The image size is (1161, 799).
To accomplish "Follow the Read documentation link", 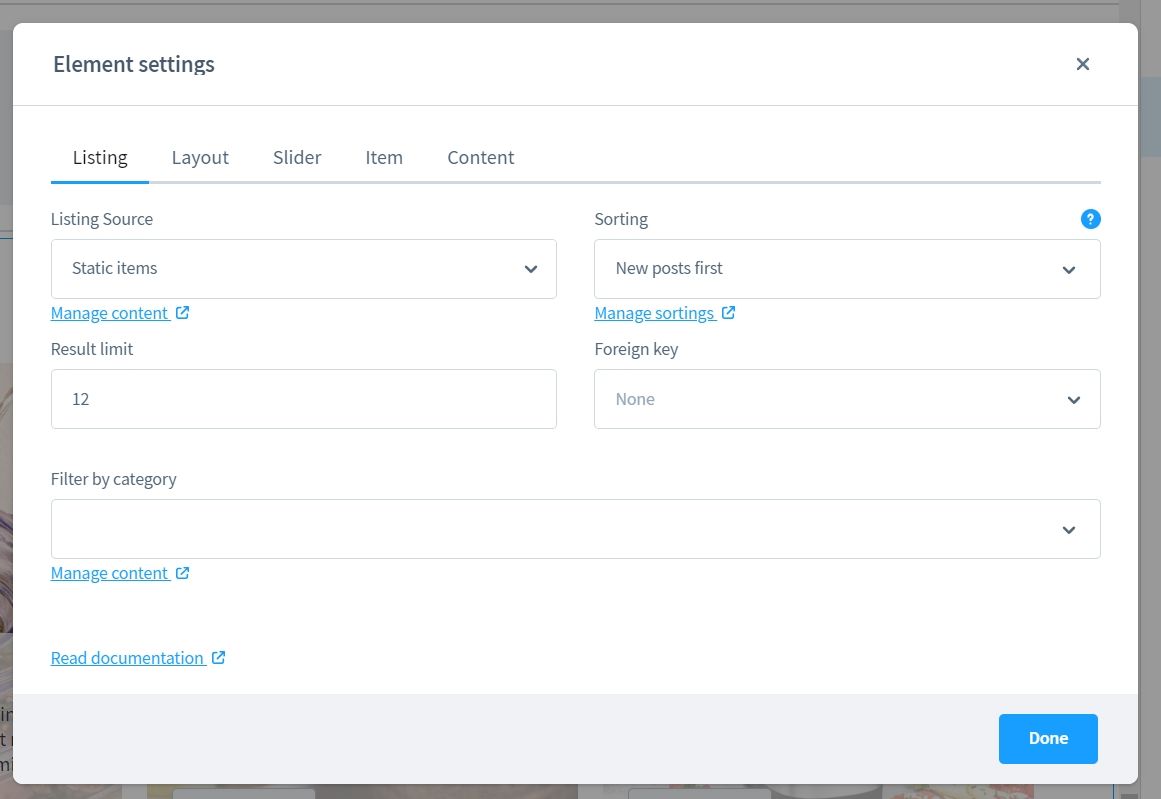I will coord(127,658).
